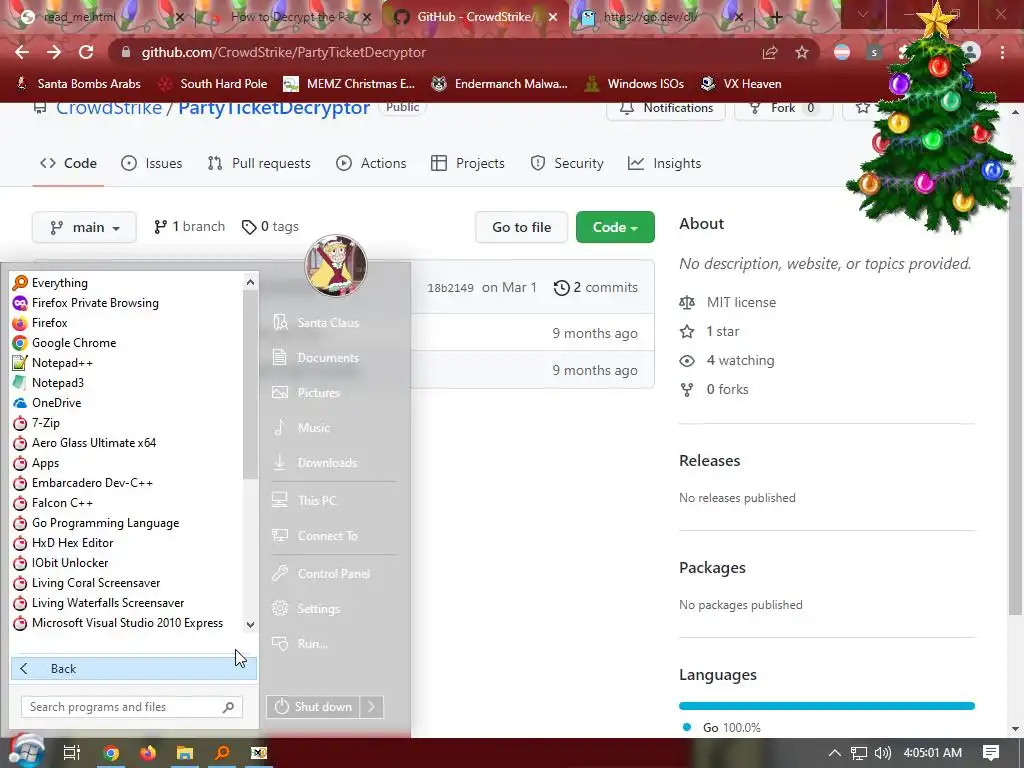Go back in browser history

22,52
